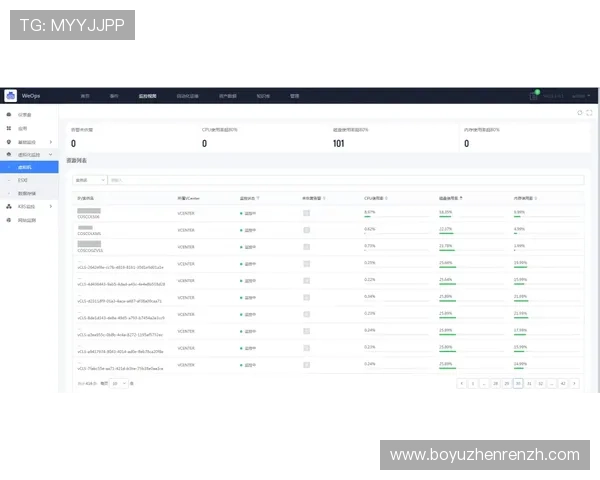
Task: Click the 58.35% disk usage bar
Action: point(445,216)
